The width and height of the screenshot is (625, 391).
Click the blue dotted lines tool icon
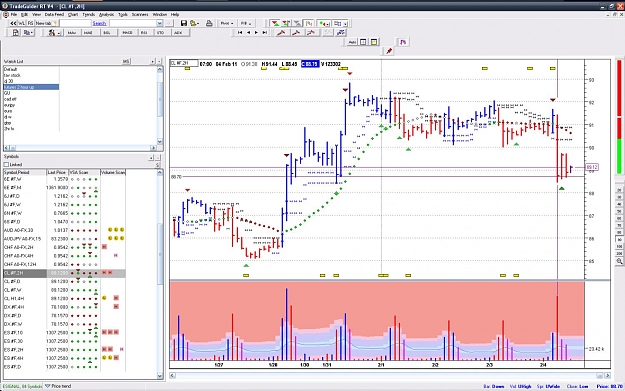tap(340, 33)
